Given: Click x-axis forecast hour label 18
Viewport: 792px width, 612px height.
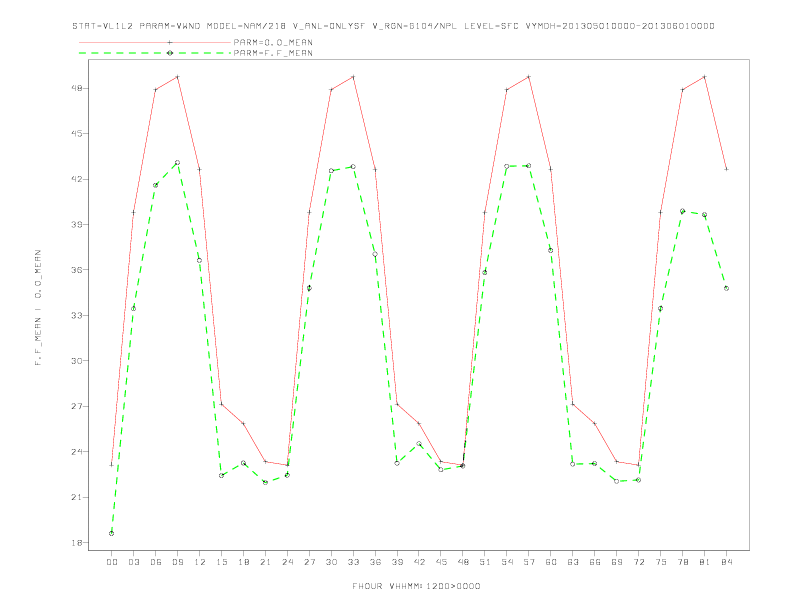Looking at the screenshot, I should coord(243,562).
